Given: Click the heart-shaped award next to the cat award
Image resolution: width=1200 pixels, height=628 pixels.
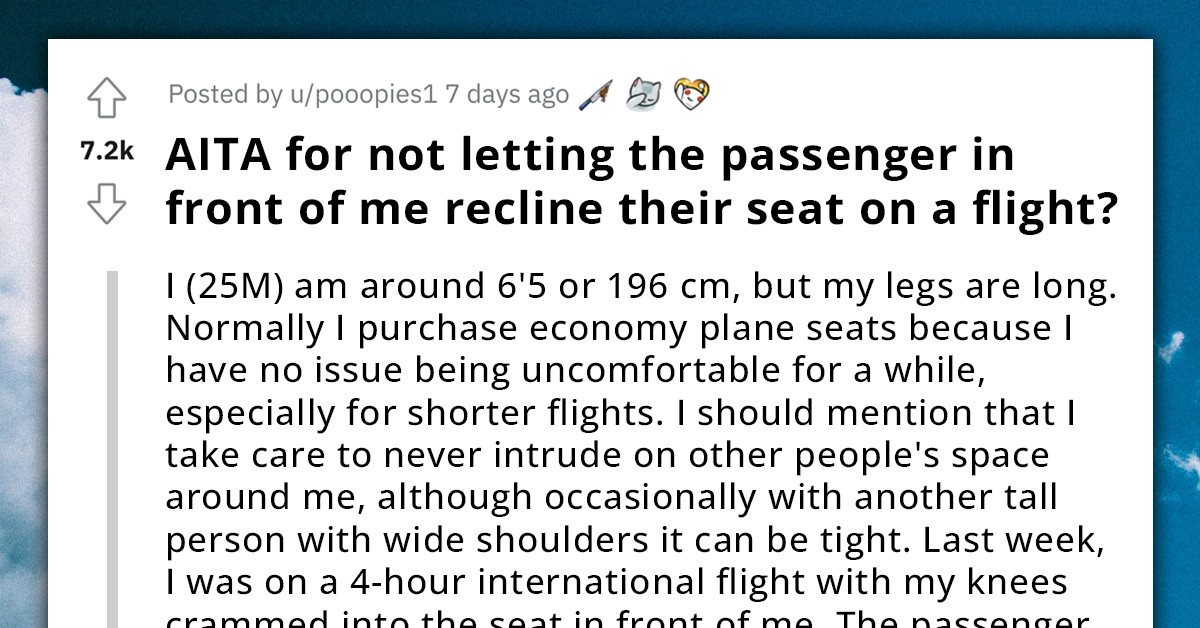Looking at the screenshot, I should (693, 92).
